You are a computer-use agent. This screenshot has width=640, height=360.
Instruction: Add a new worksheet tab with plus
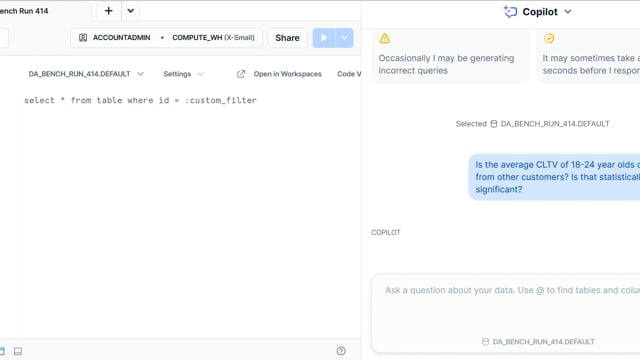[109, 11]
